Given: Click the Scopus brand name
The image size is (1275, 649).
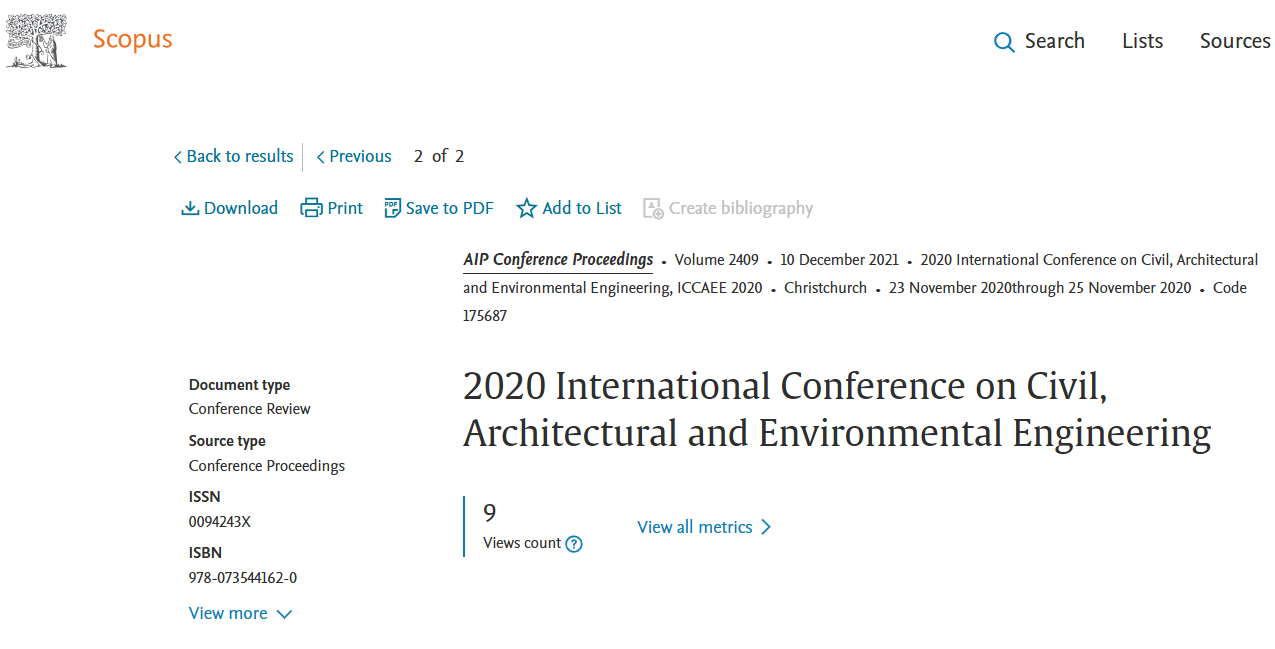Looking at the screenshot, I should 132,40.
